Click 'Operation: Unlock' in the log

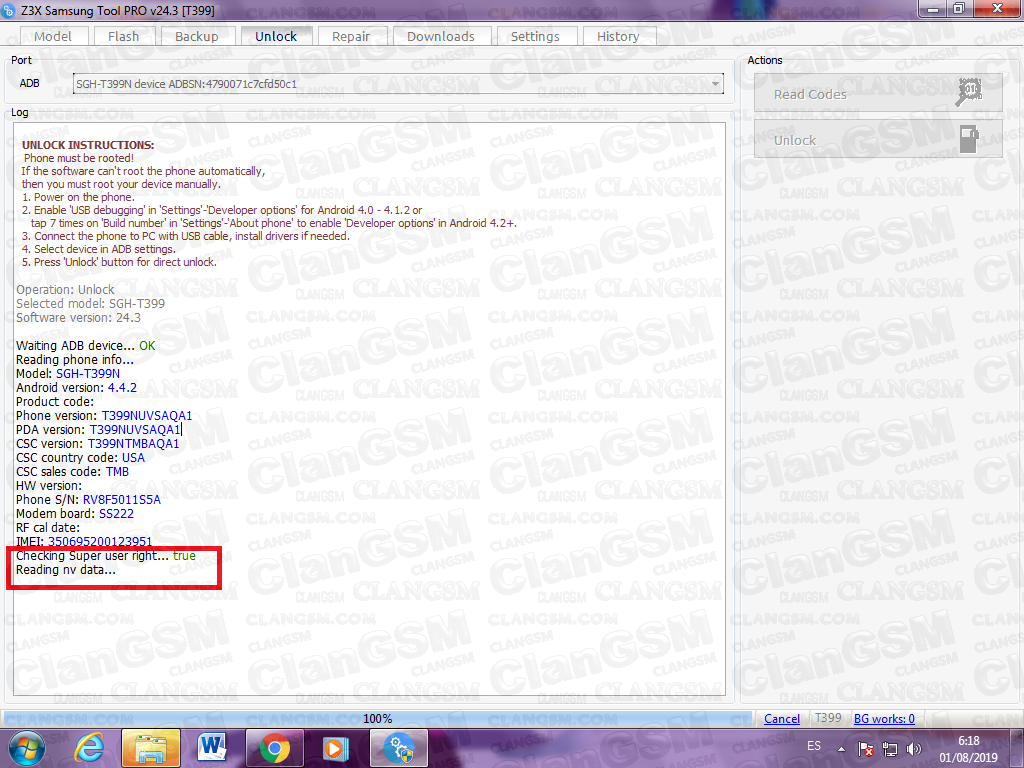65,289
